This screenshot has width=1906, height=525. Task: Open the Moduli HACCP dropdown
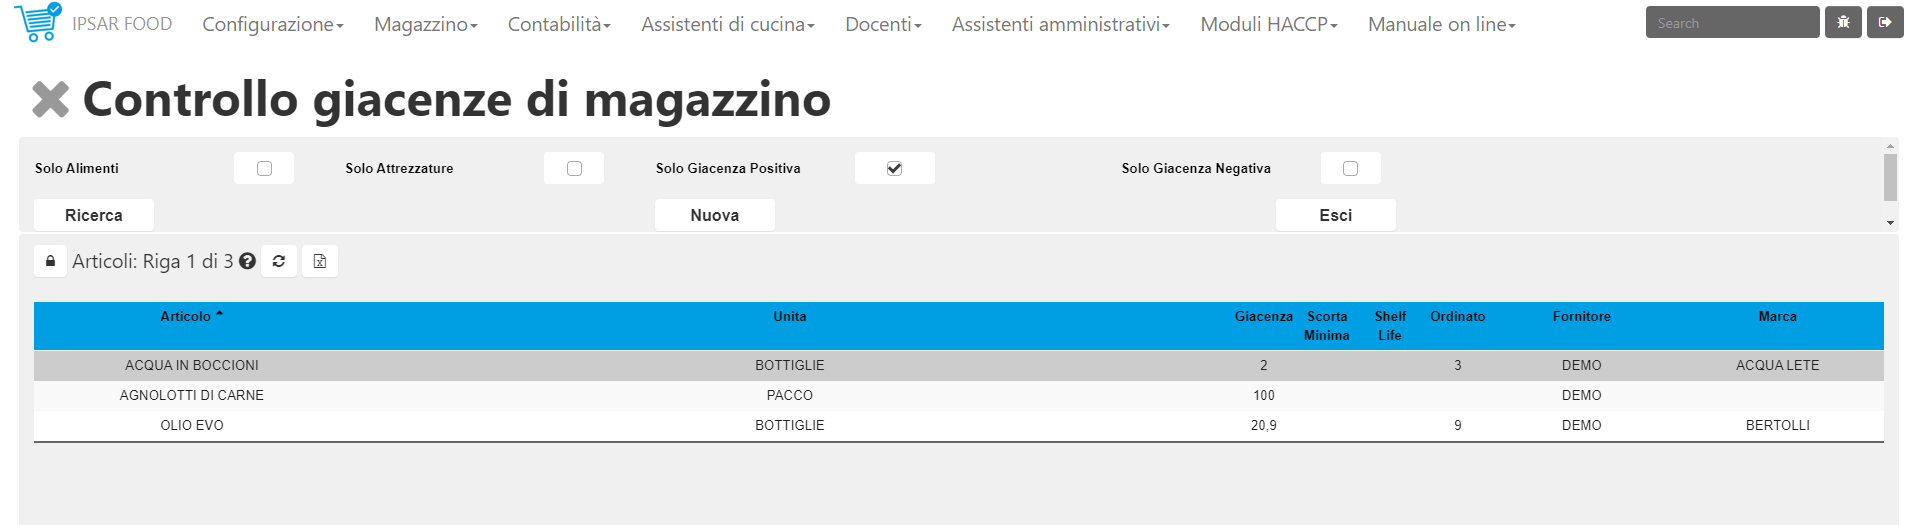[1268, 24]
